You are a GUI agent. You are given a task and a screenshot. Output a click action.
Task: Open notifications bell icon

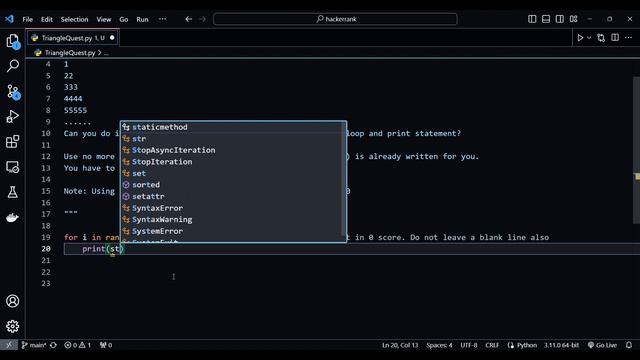point(629,345)
